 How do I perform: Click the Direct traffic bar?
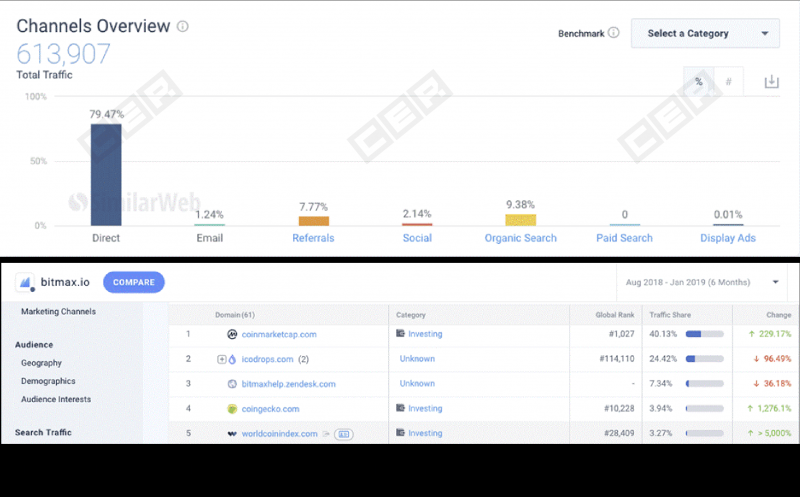[106, 175]
